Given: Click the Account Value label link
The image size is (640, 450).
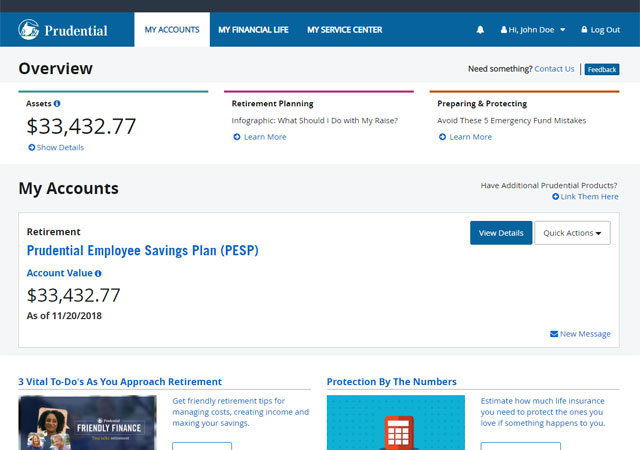Looking at the screenshot, I should click(60, 273).
